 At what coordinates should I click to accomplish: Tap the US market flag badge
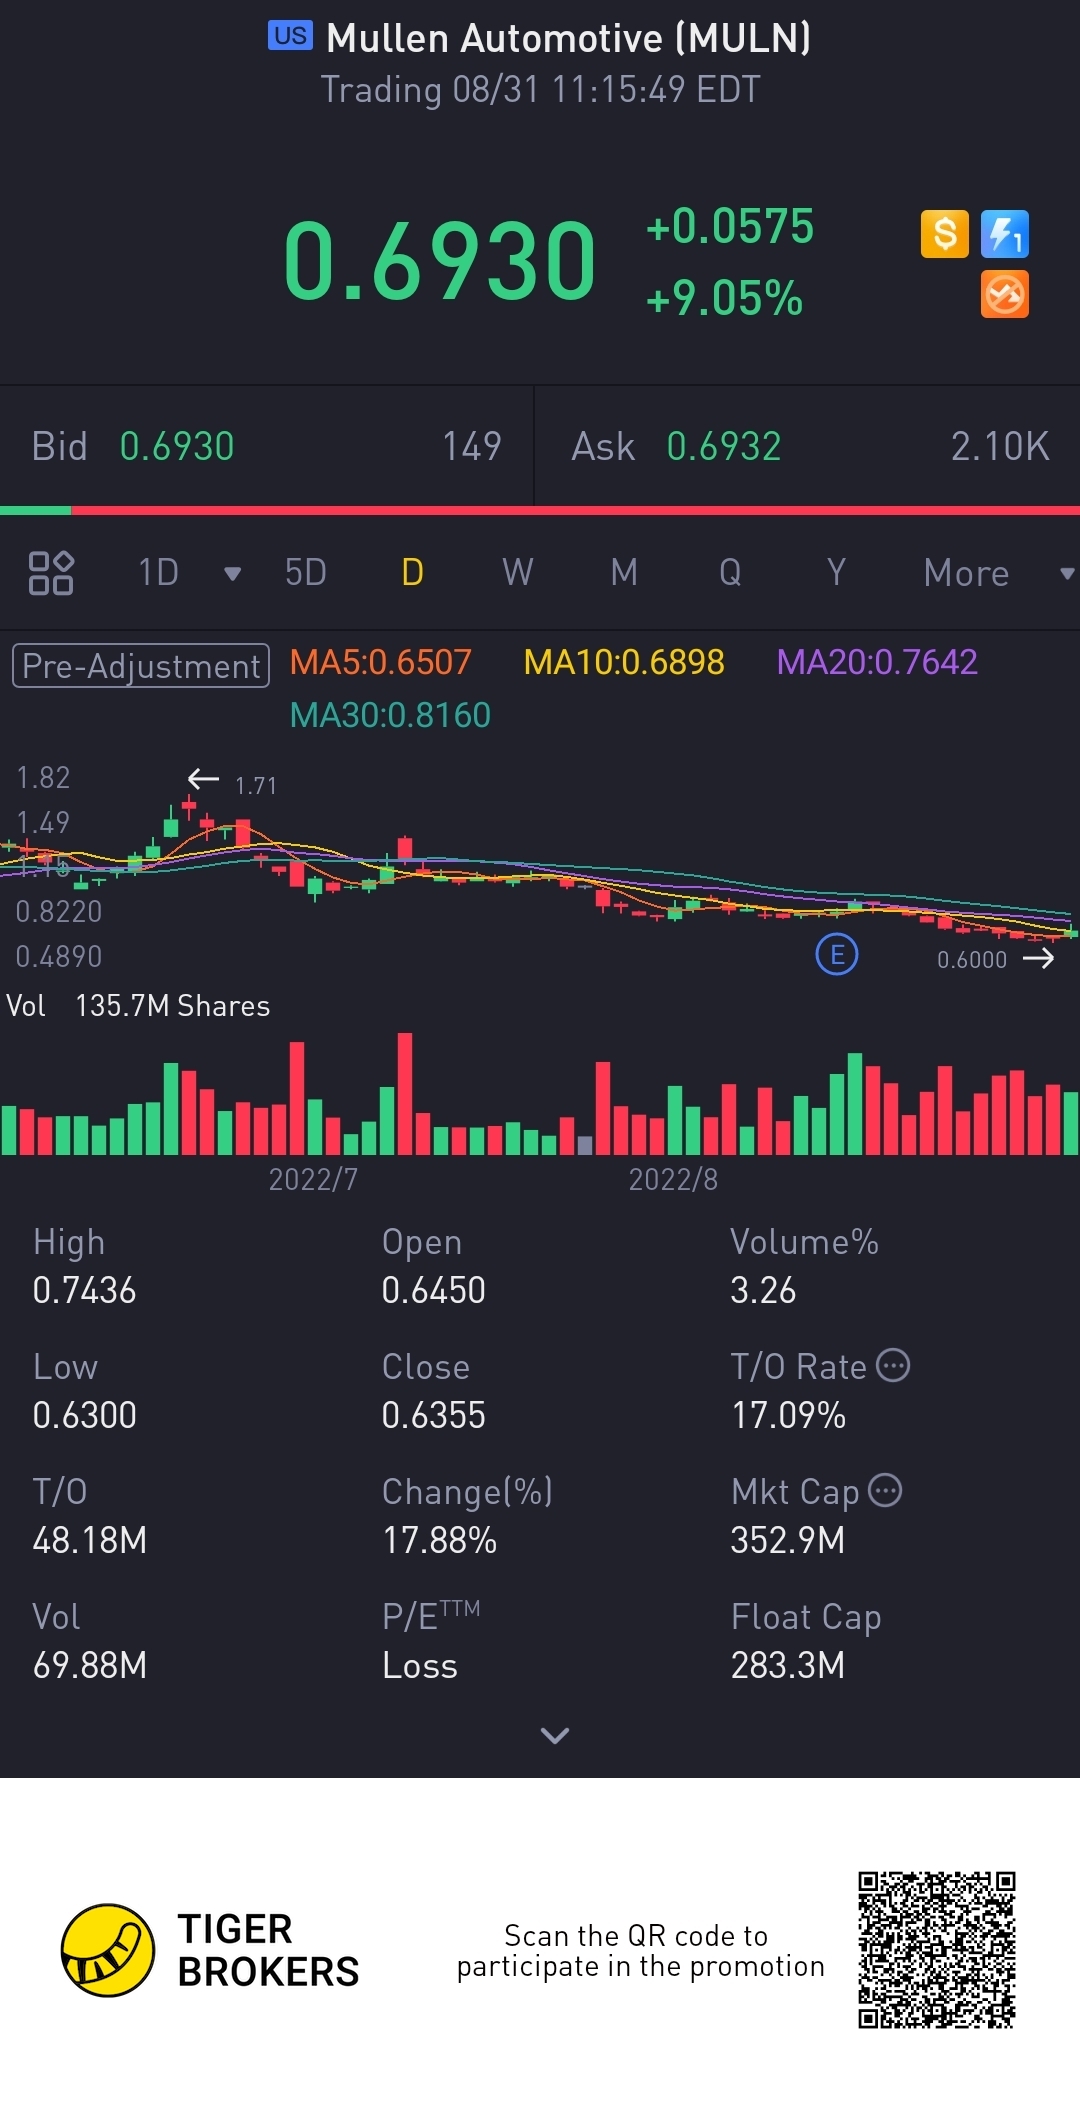(x=290, y=36)
